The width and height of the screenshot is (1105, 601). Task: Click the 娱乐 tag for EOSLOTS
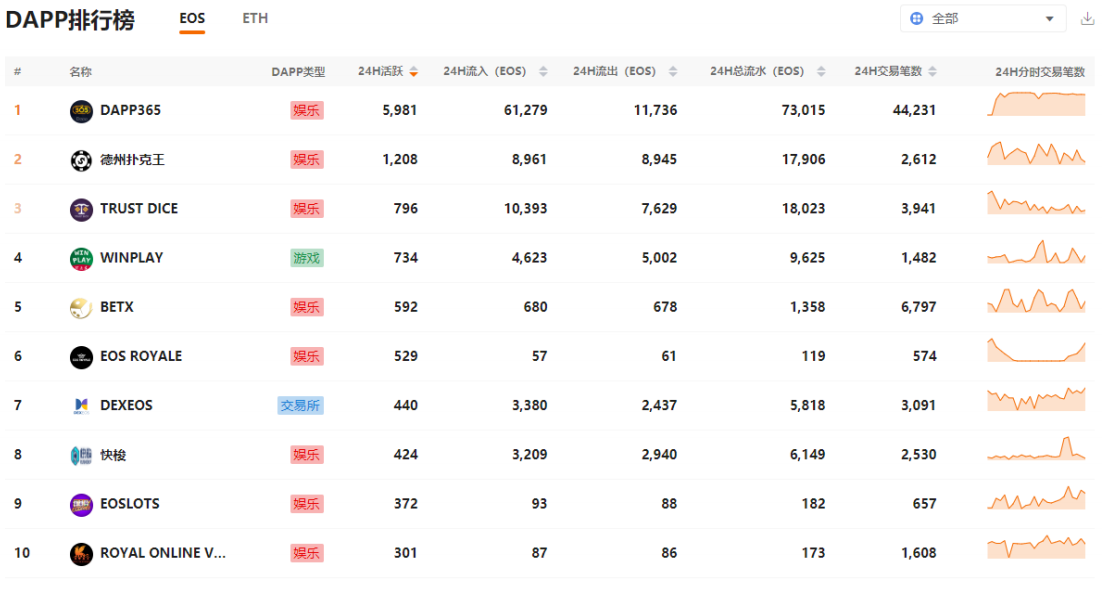[x=307, y=504]
